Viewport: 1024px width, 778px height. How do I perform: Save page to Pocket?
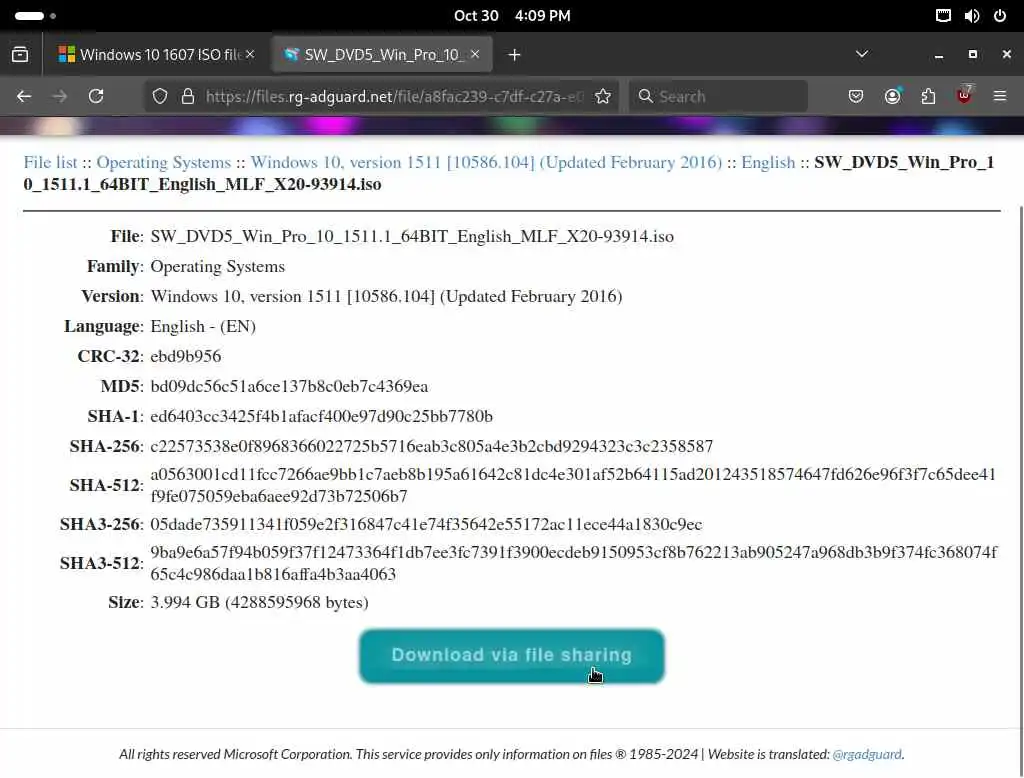pos(856,97)
